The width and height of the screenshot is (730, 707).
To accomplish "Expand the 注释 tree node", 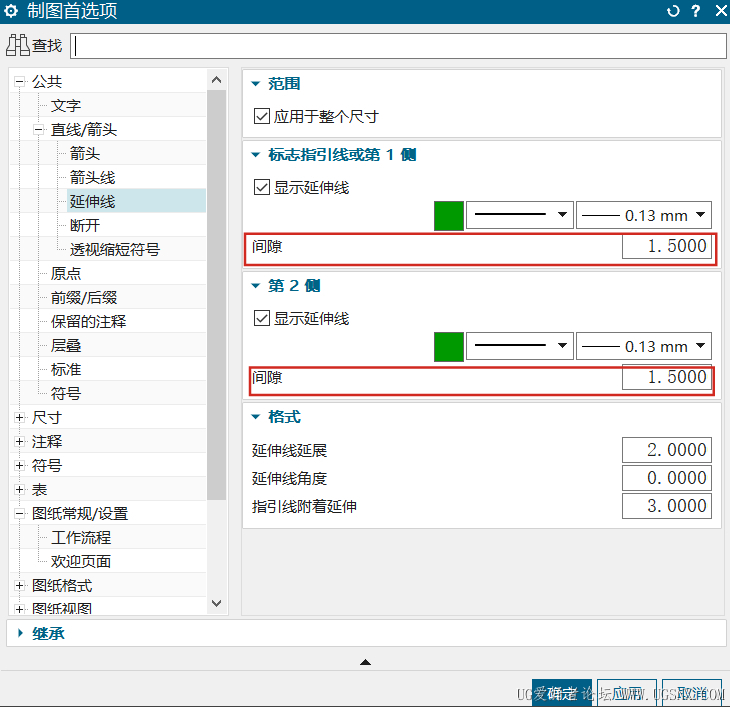I will pos(20,441).
